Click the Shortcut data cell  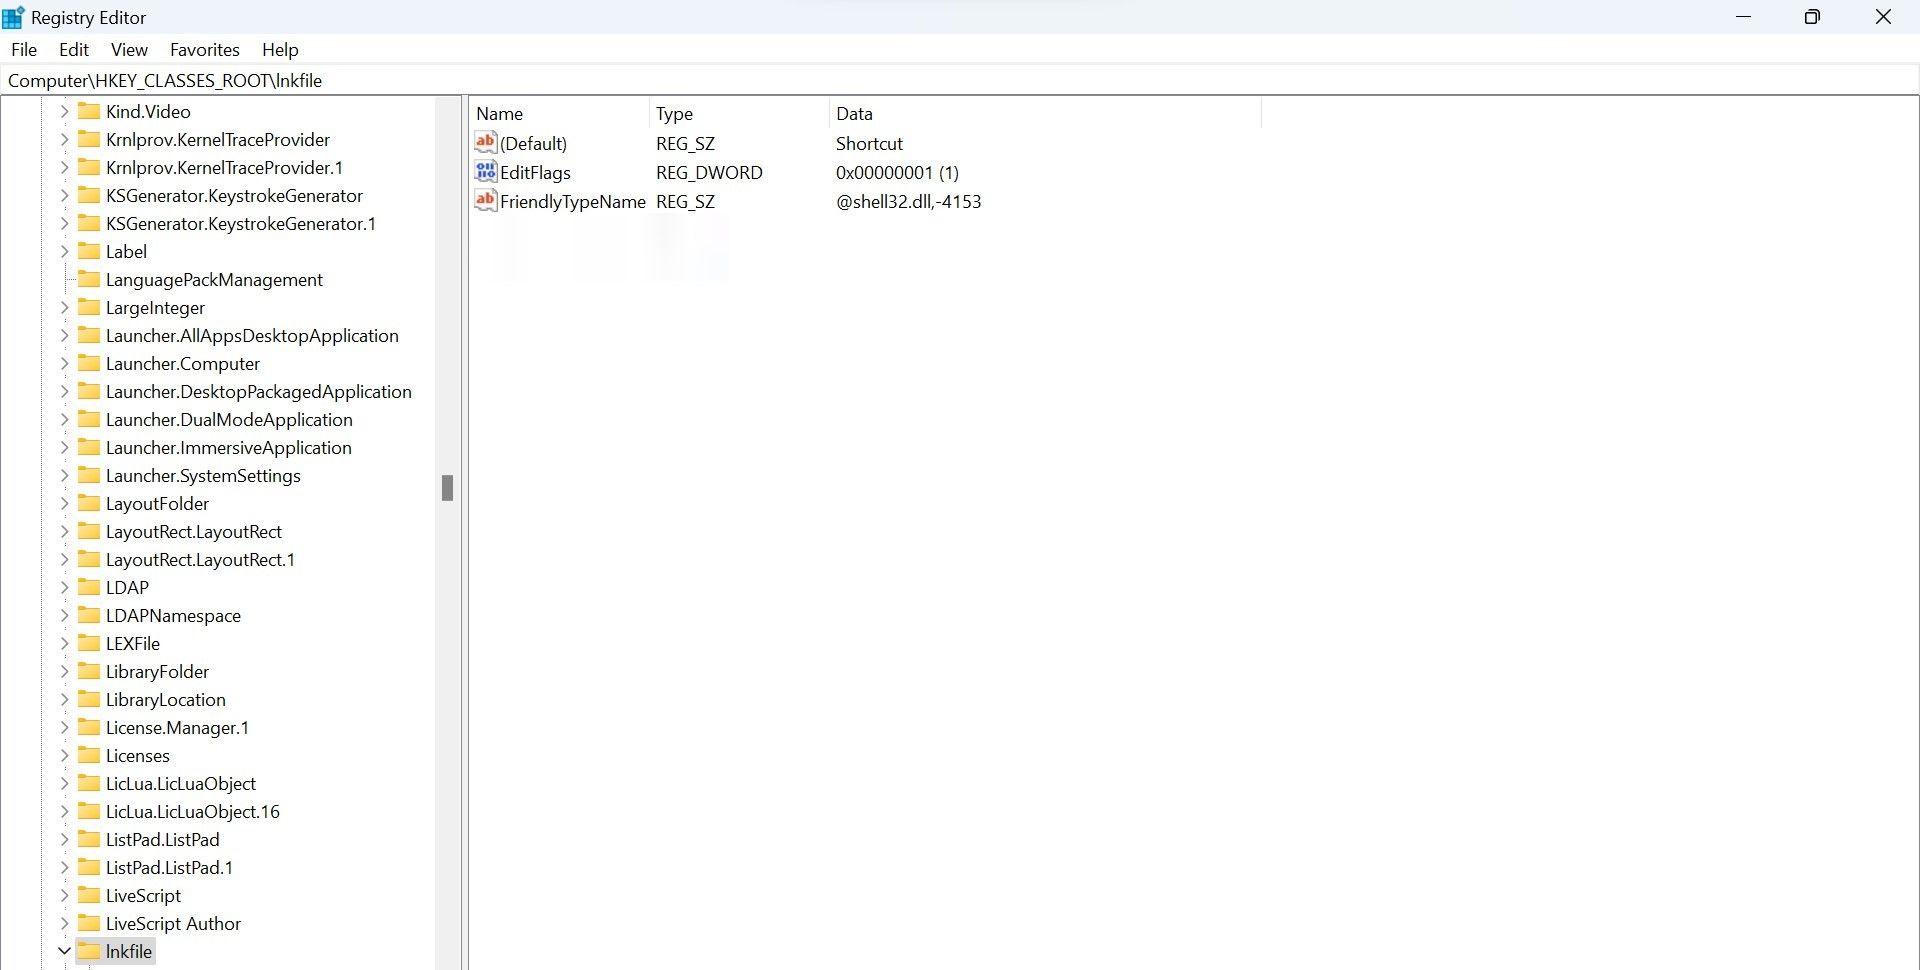[869, 143]
